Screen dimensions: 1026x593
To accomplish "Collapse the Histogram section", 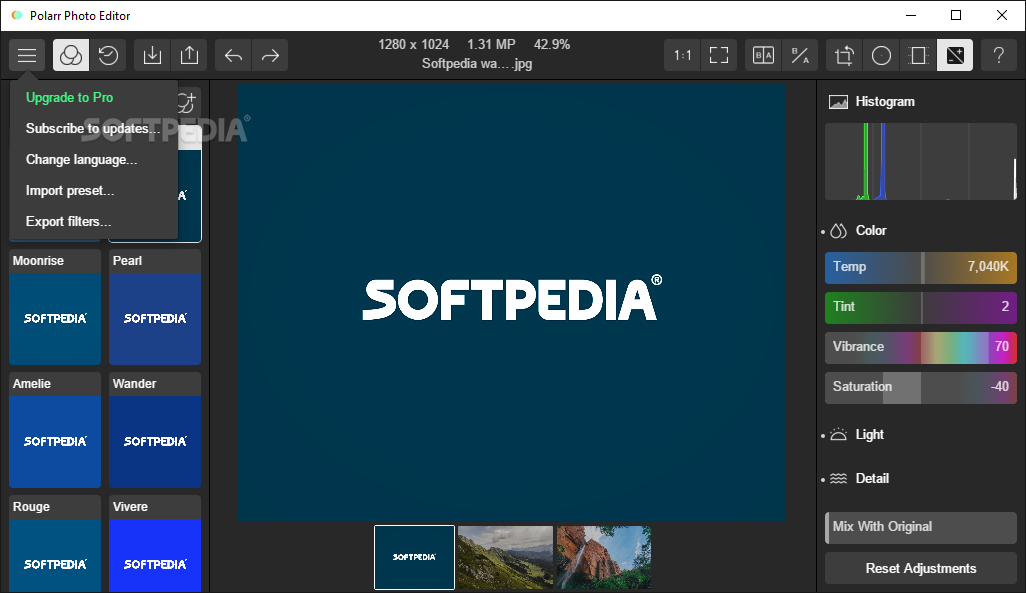I will click(x=885, y=101).
